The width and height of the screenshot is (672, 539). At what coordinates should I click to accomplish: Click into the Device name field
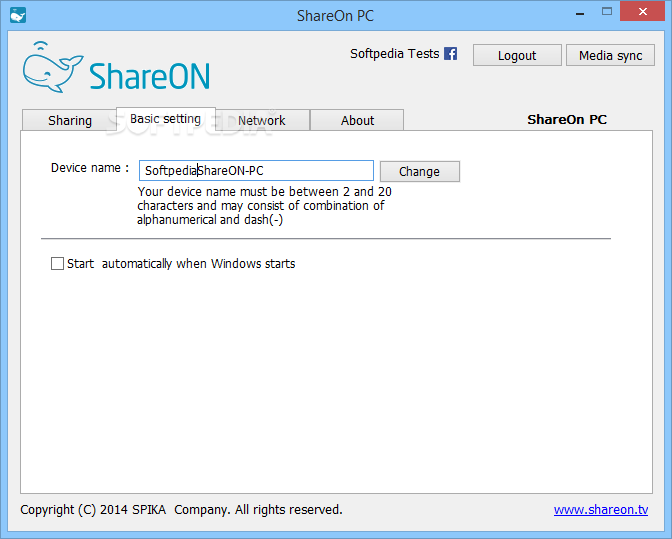(x=256, y=171)
